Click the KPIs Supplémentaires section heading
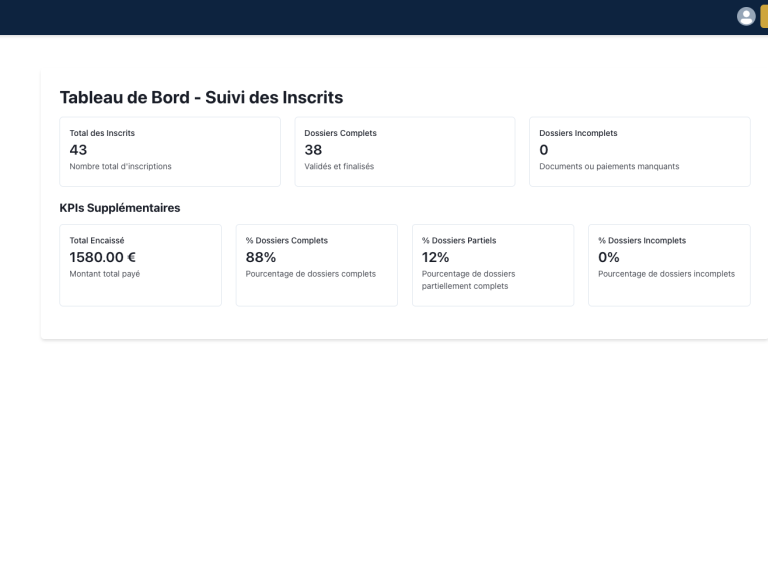The width and height of the screenshot is (768, 576). click(x=120, y=208)
